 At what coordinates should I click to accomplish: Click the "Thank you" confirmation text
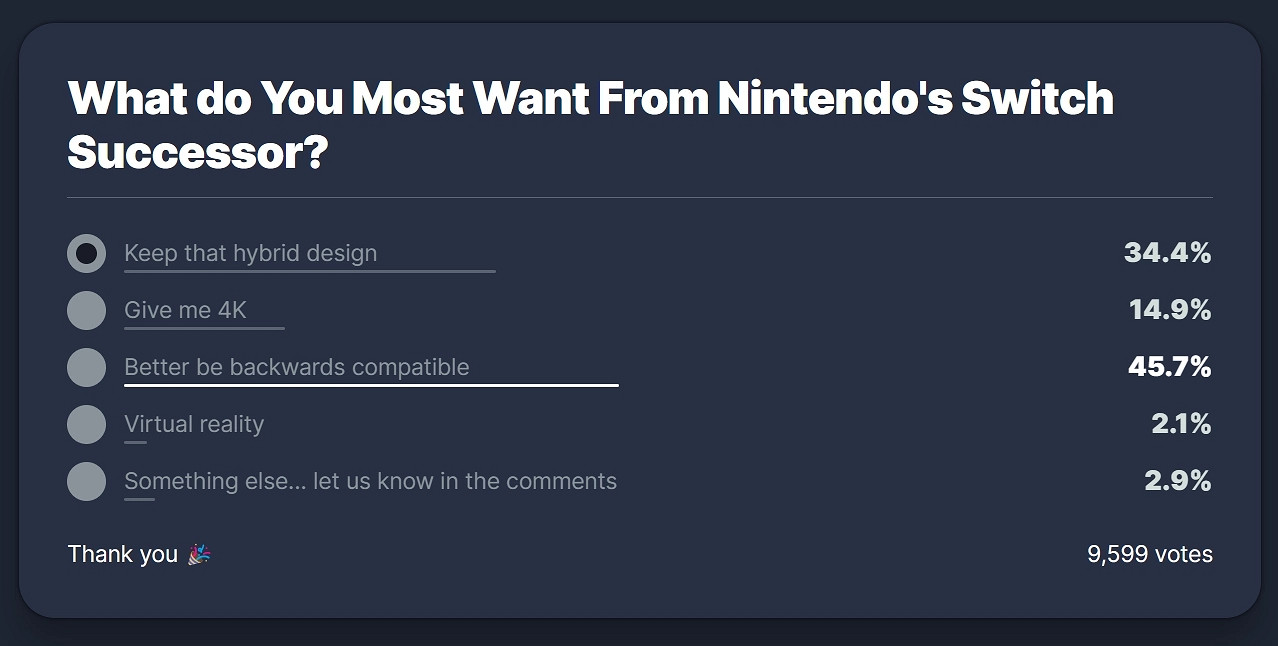click(122, 554)
